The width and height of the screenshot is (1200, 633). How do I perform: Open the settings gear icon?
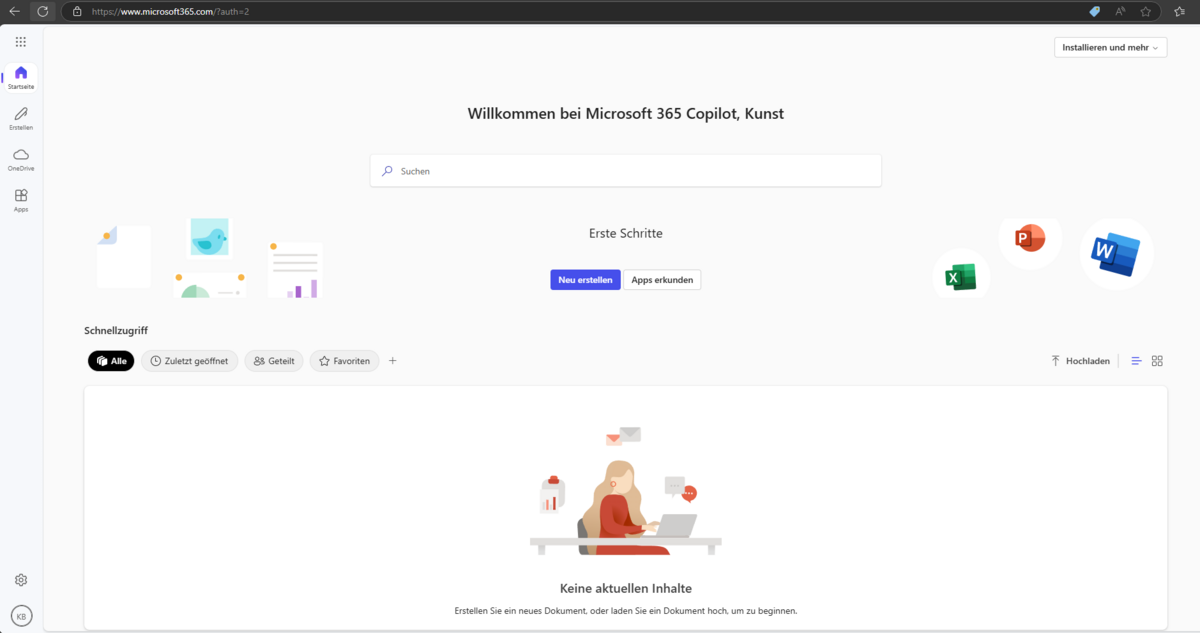click(x=21, y=580)
